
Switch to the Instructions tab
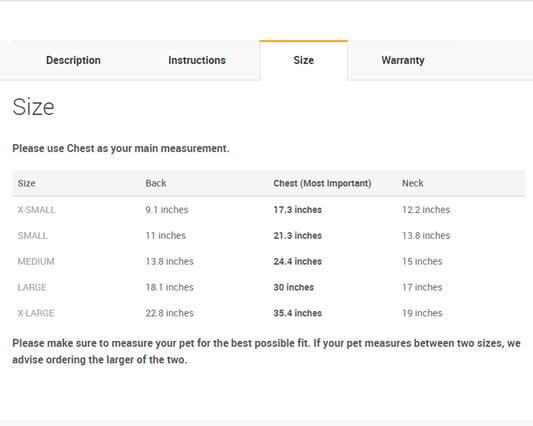(197, 60)
